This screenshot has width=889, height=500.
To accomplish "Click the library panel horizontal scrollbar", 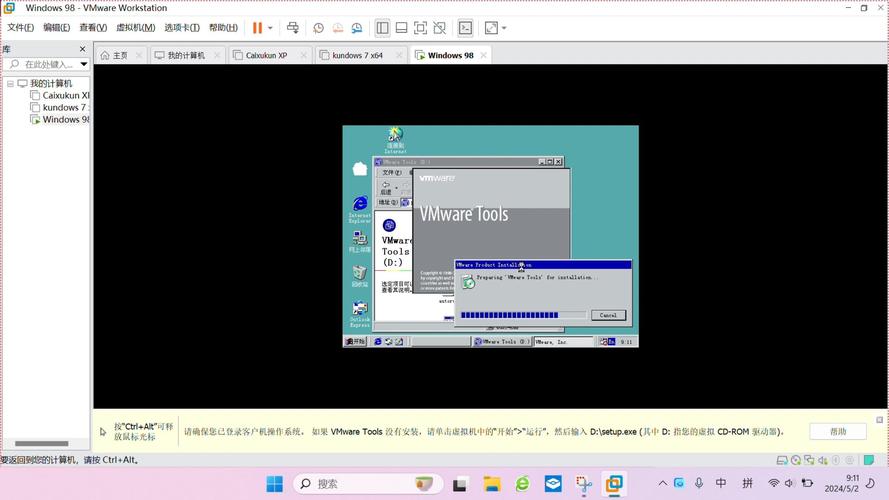I will (x=41, y=443).
